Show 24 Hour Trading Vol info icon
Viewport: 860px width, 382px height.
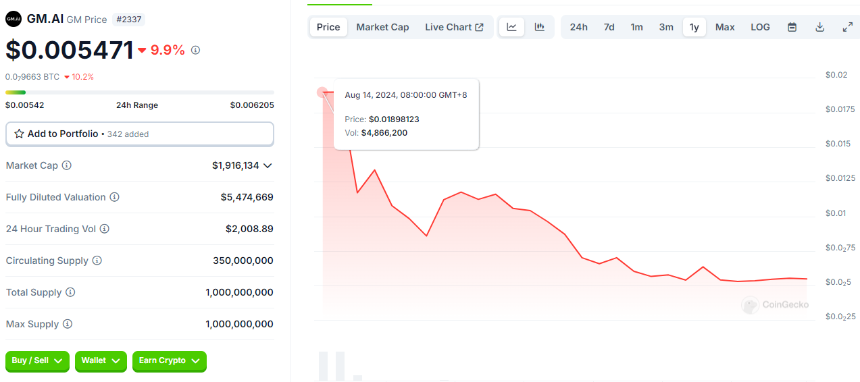point(104,229)
